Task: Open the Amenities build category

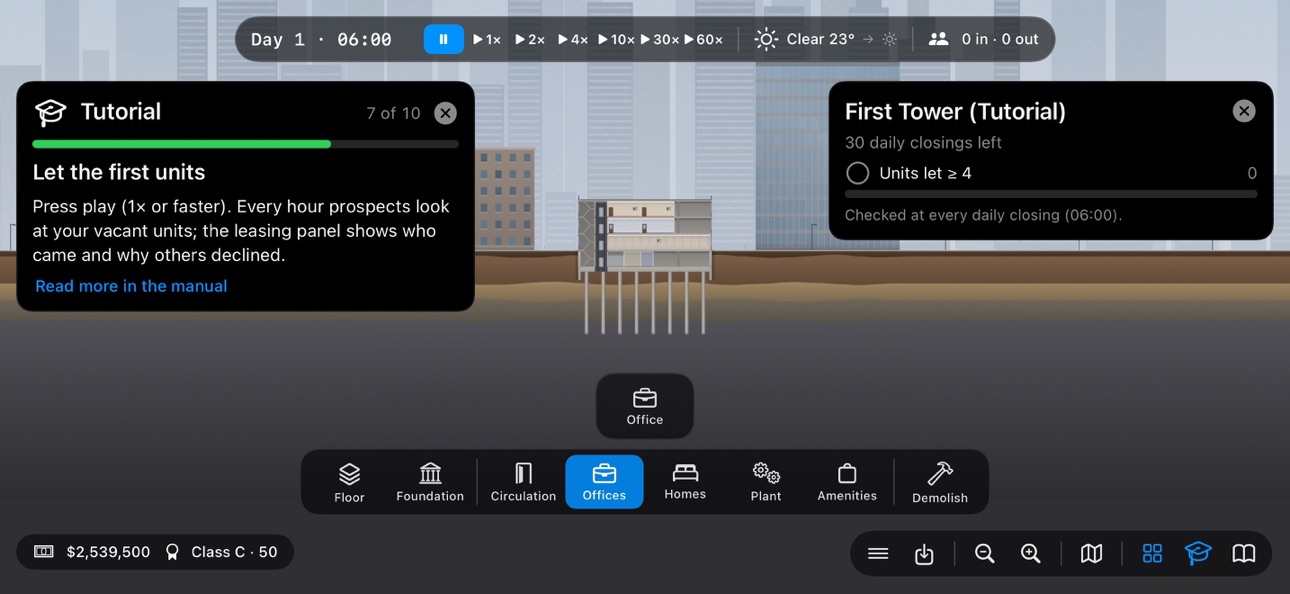Action: coord(847,482)
